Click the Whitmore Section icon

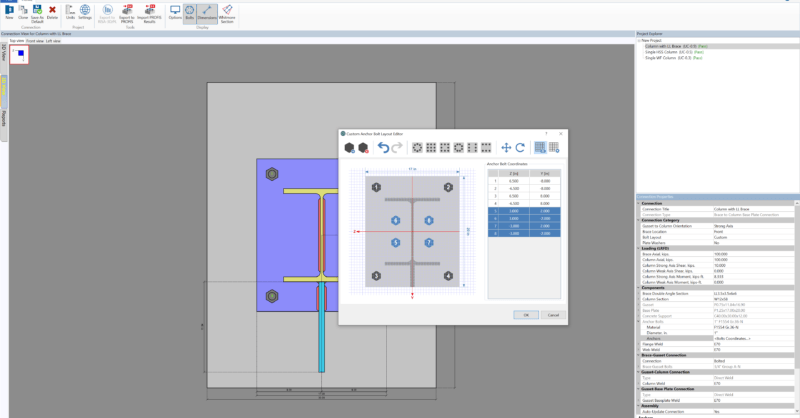click(x=227, y=14)
